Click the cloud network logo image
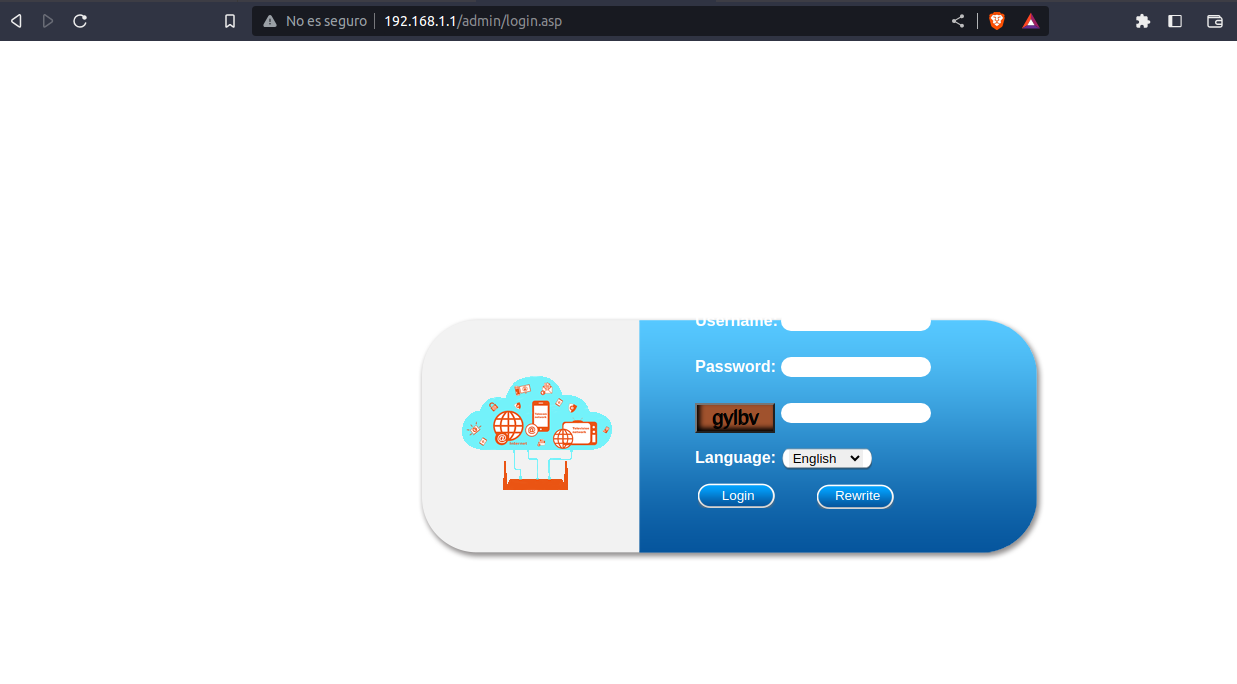 pyautogui.click(x=536, y=433)
